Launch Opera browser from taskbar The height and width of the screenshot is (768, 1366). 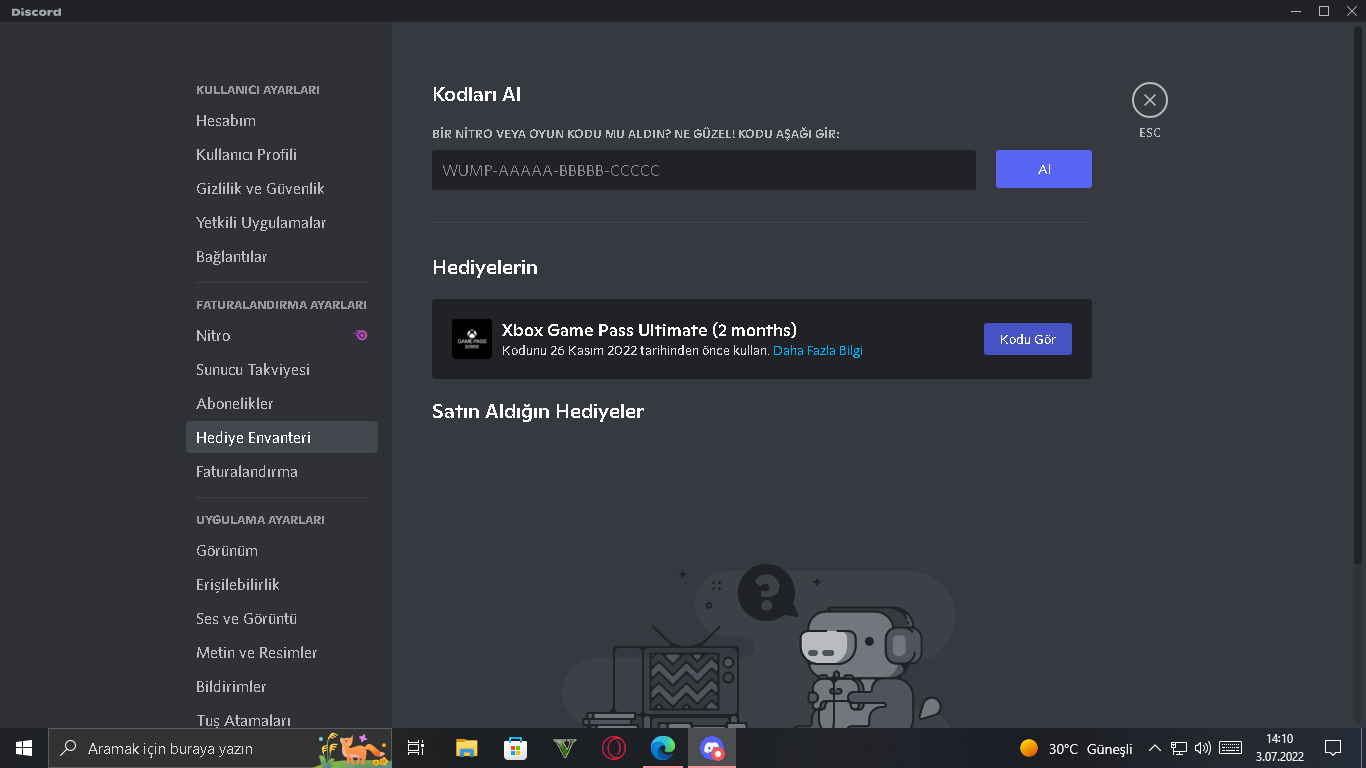(614, 748)
